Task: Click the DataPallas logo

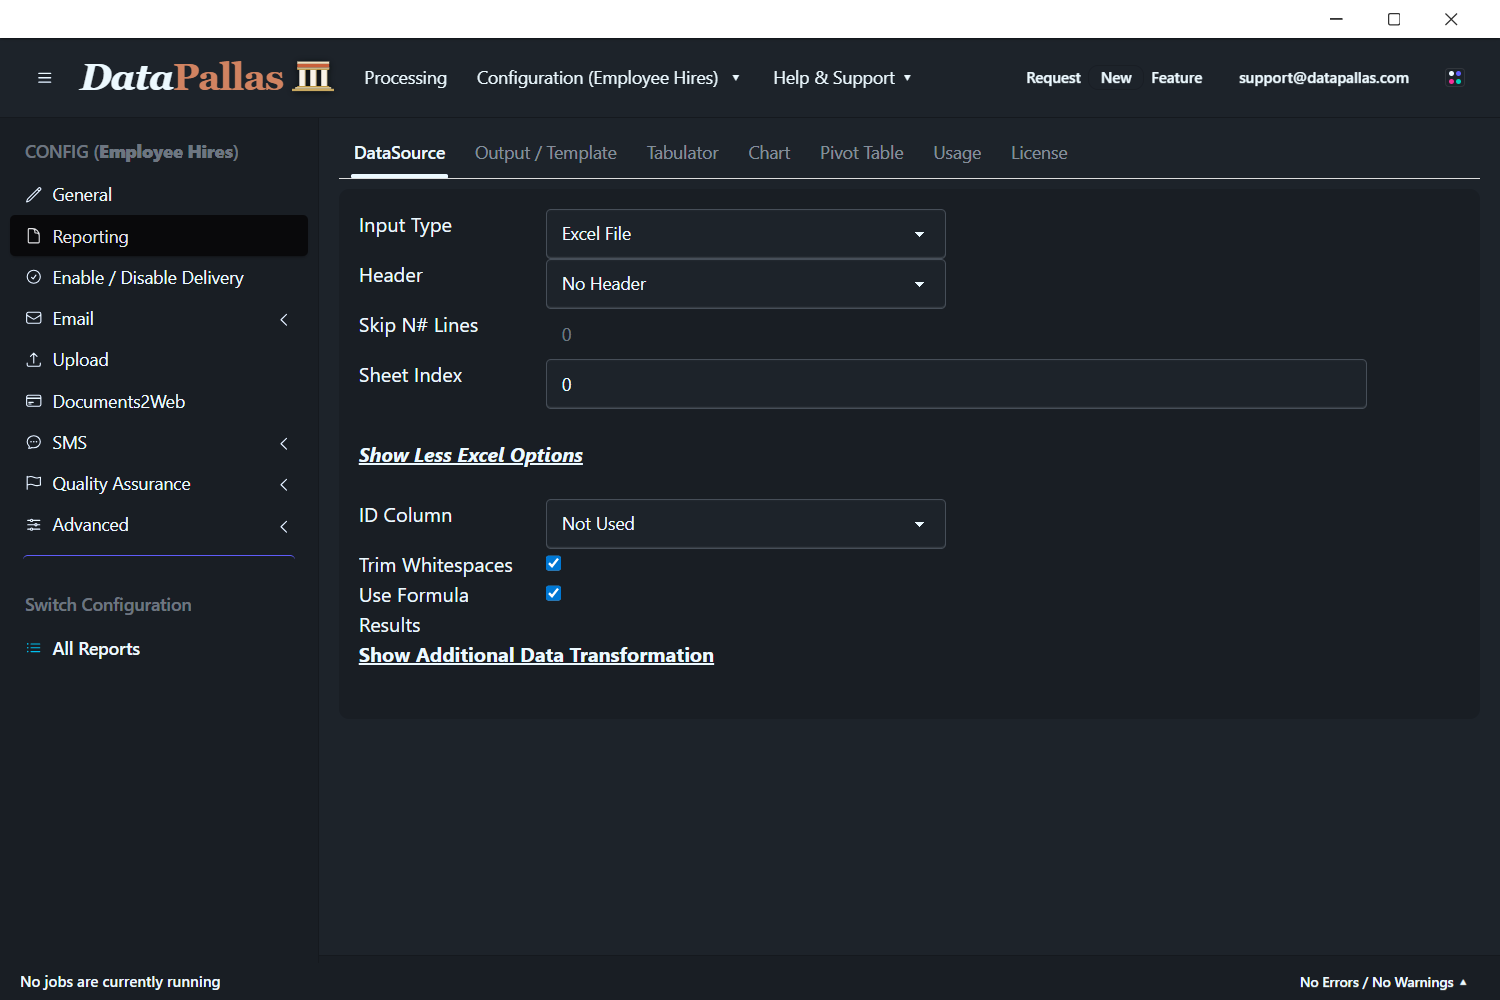Action: point(206,77)
